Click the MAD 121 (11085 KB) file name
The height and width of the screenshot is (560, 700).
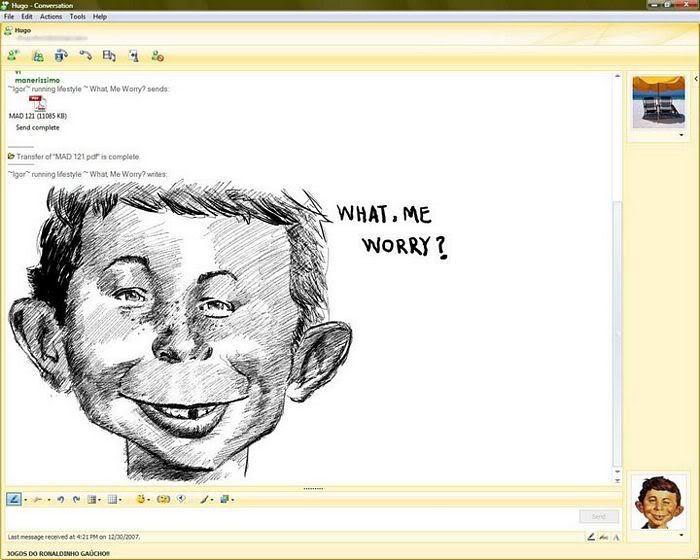[38, 116]
